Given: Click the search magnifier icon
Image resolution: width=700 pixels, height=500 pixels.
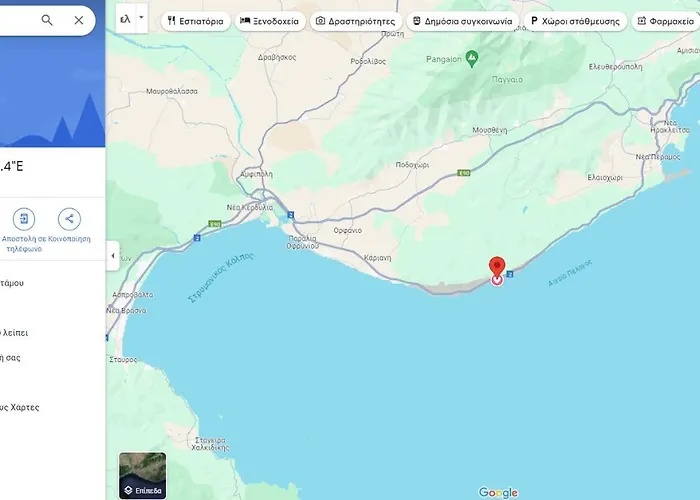Looking at the screenshot, I should coord(47,20).
